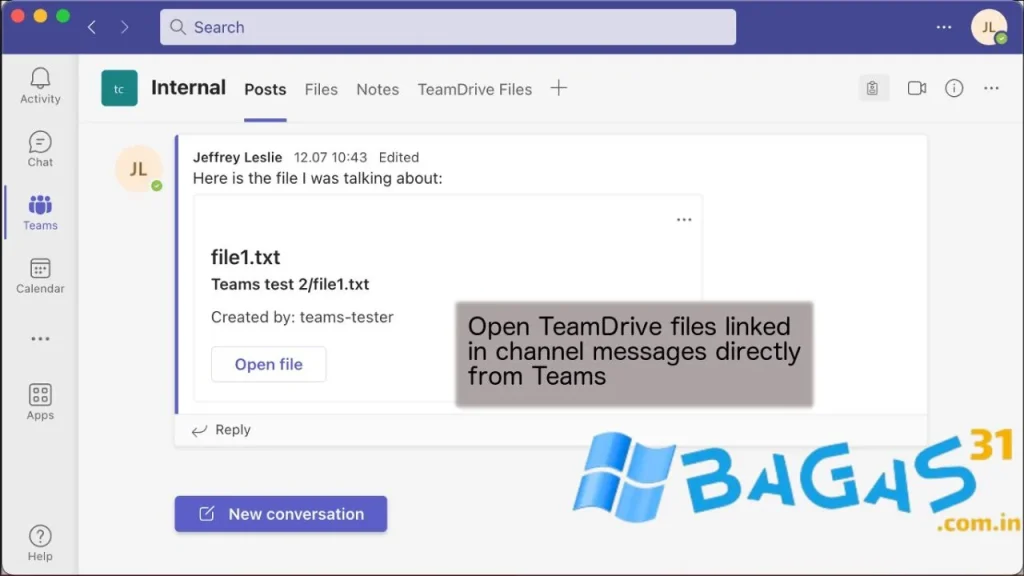Image resolution: width=1024 pixels, height=576 pixels.
Task: Click the yellow minimize window button
Action: click(x=40, y=16)
